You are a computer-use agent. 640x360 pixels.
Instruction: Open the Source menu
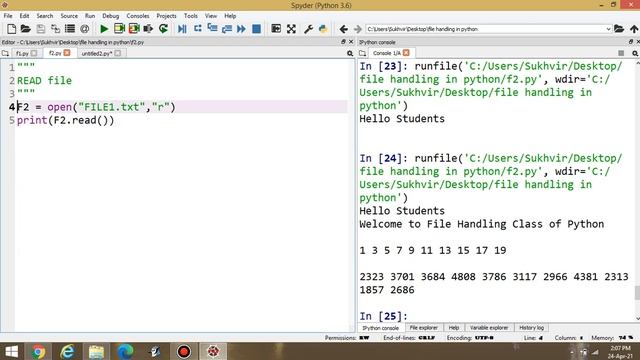coord(69,16)
